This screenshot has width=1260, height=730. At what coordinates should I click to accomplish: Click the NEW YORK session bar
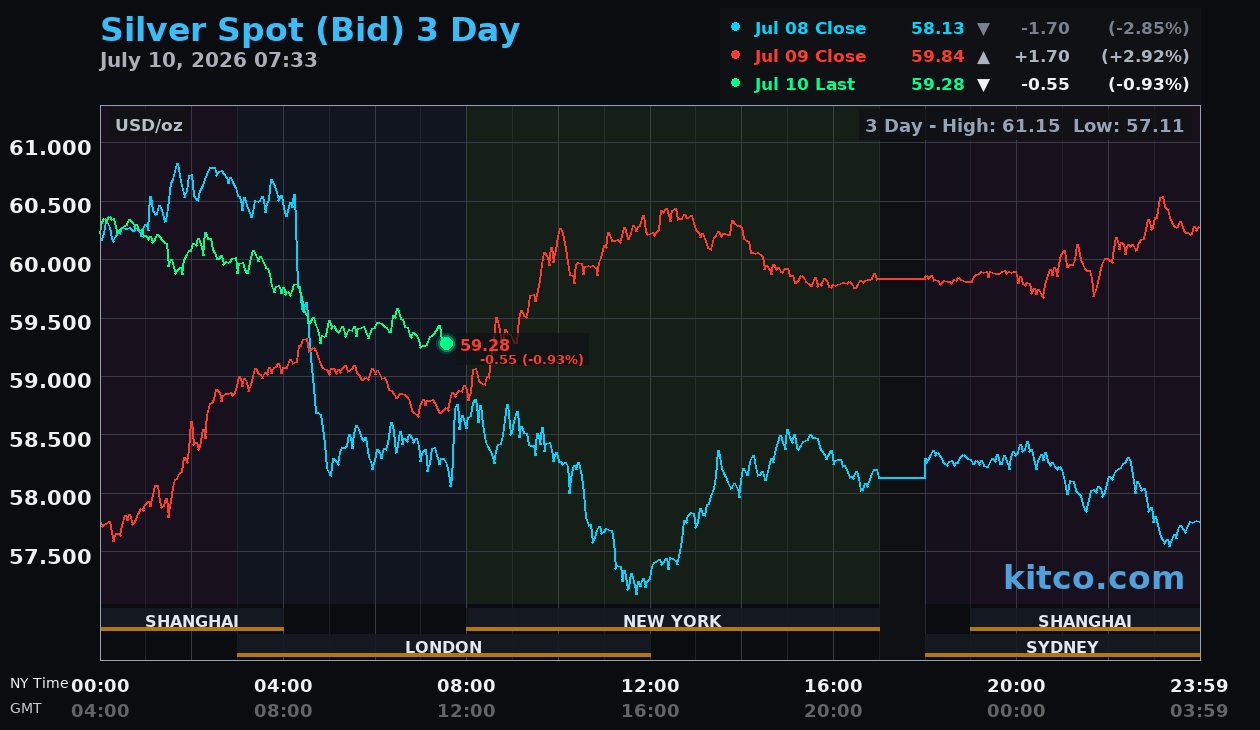coord(673,620)
